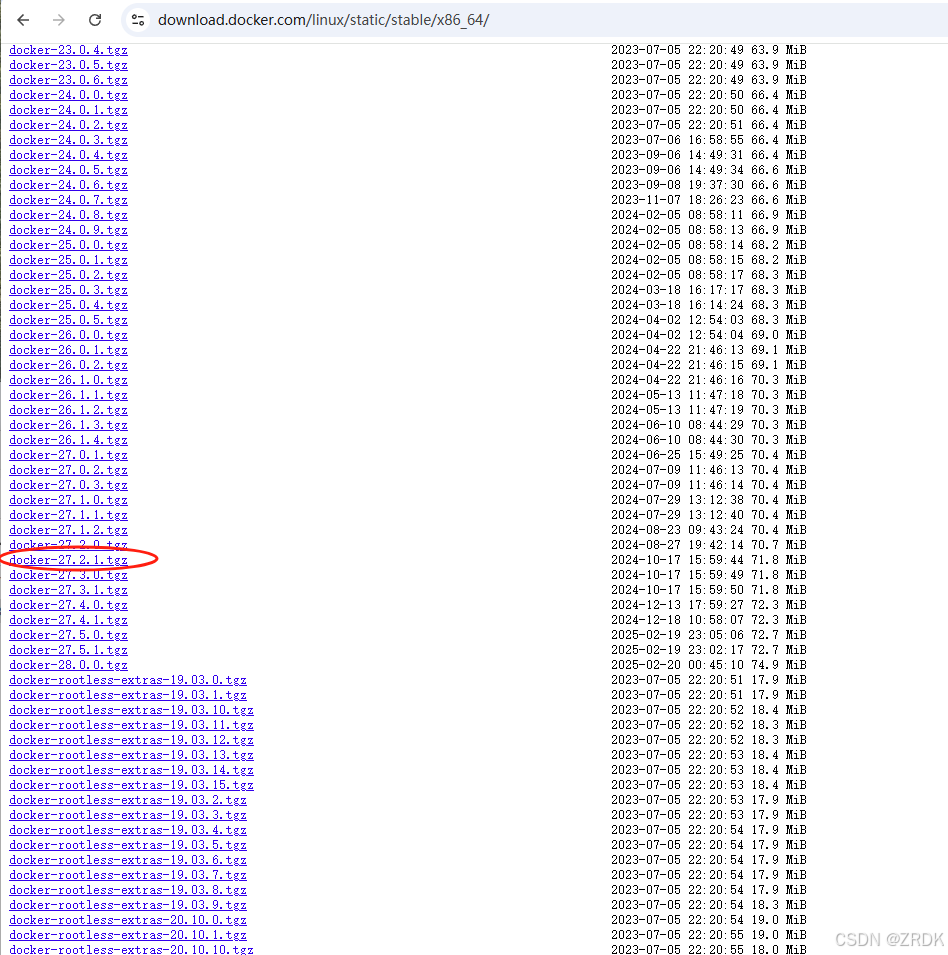
Task: Click docker-27.4.1.tgz
Action: pos(68,620)
